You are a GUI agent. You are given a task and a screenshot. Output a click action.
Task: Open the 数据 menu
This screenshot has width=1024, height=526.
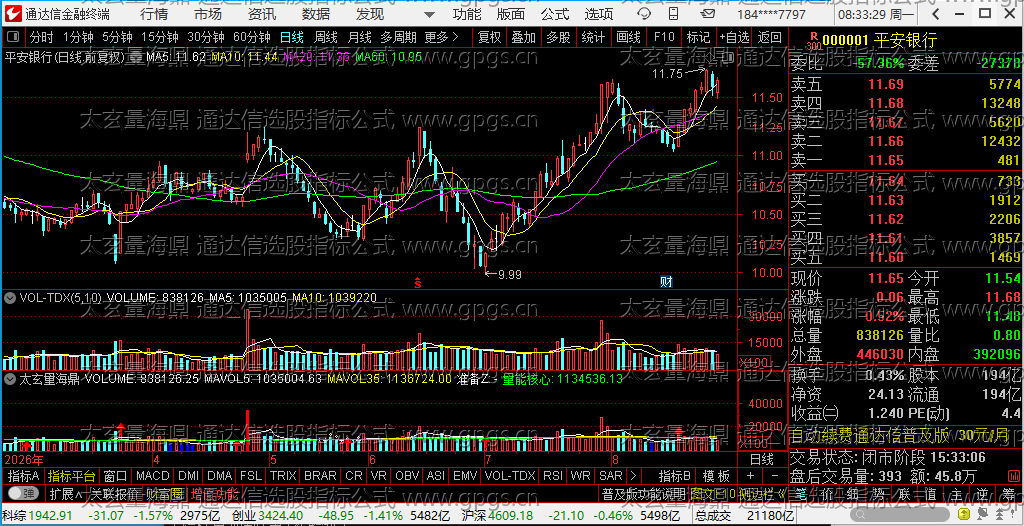316,14
